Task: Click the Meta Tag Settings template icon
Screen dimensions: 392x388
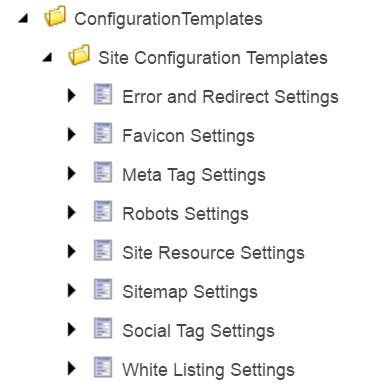Action: pos(103,172)
